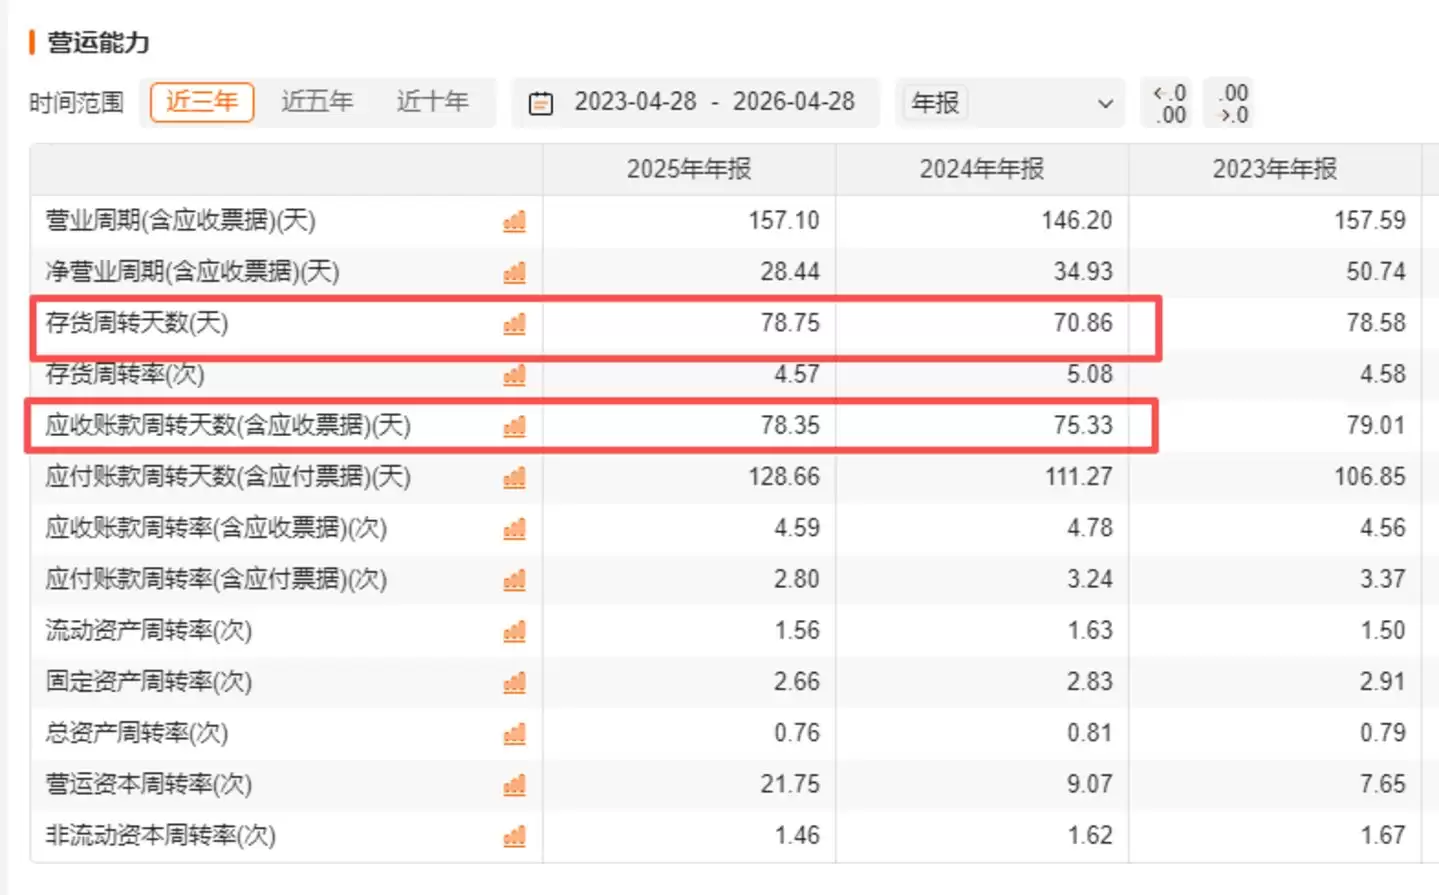Select 近三年 time range
The image size is (1439, 895).
click(202, 102)
